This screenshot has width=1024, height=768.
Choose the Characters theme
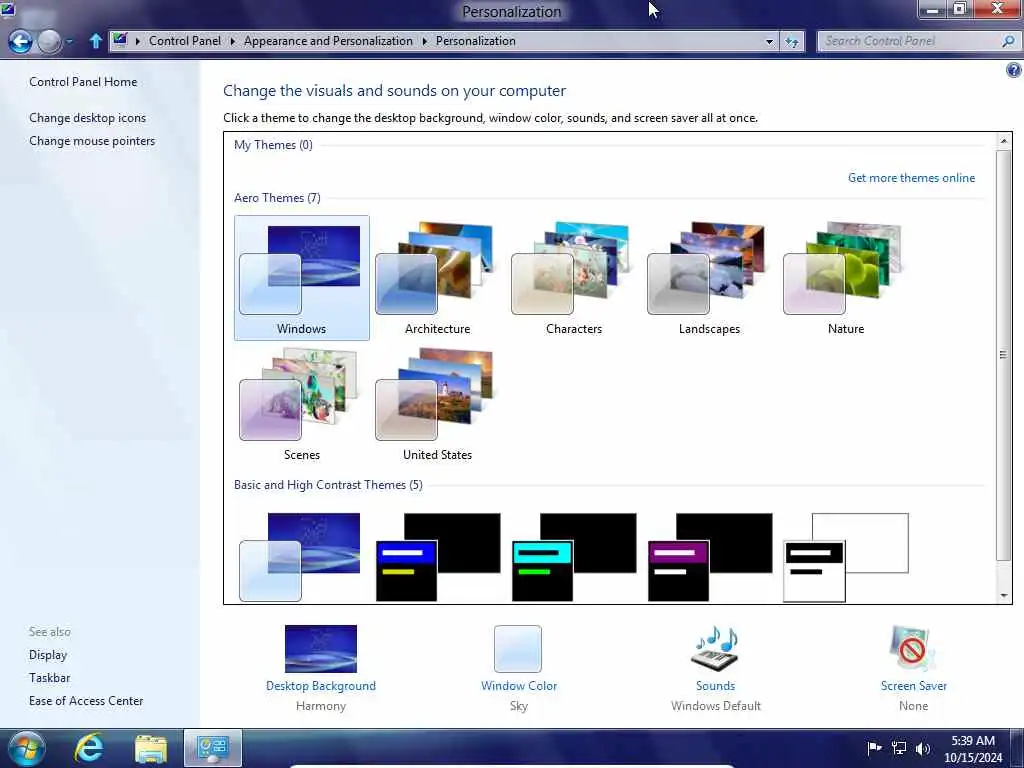tap(573, 278)
